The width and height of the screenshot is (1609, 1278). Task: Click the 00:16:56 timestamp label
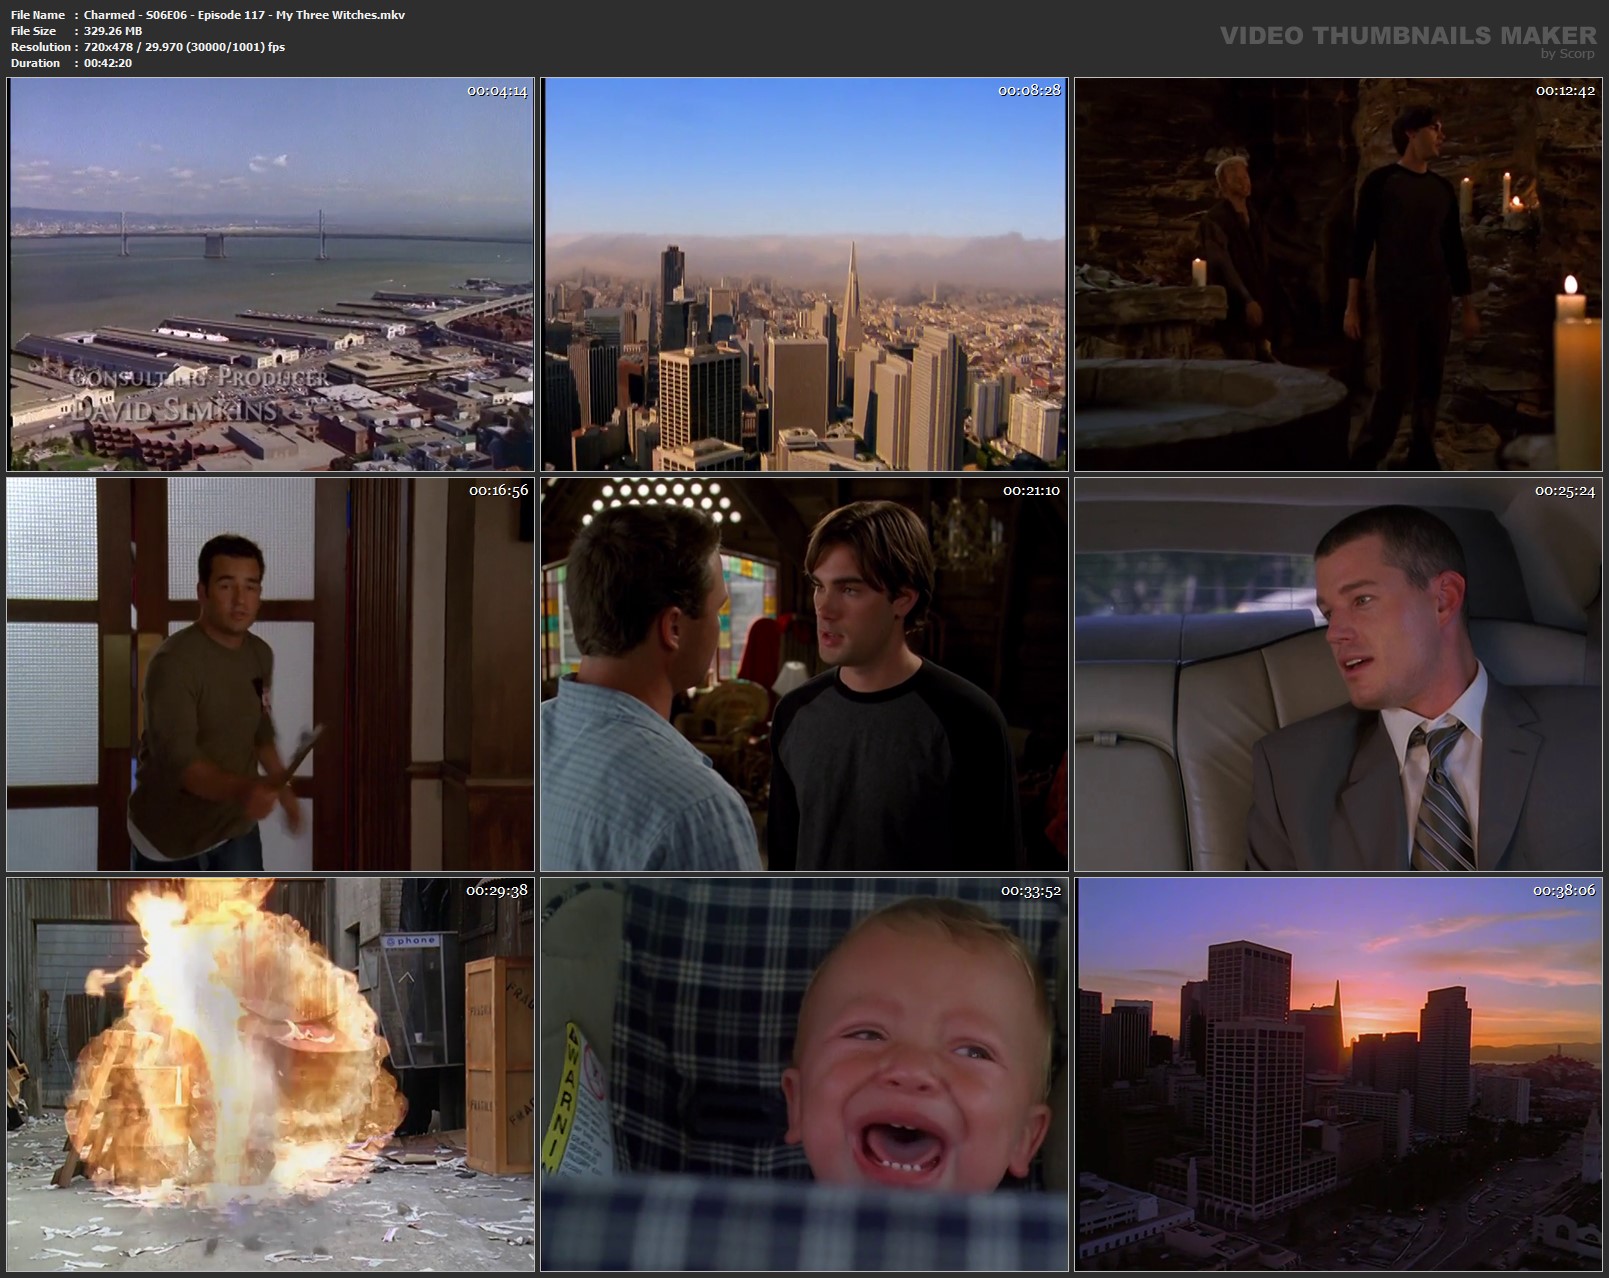pyautogui.click(x=498, y=490)
